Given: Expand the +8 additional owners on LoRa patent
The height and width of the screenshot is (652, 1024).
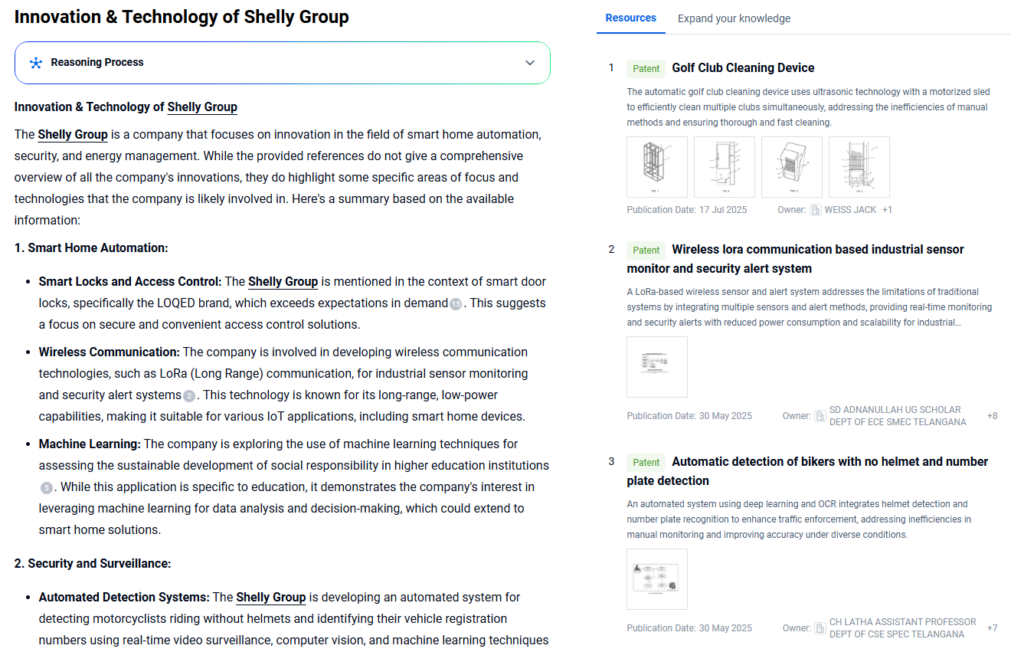Looking at the screenshot, I should (991, 416).
